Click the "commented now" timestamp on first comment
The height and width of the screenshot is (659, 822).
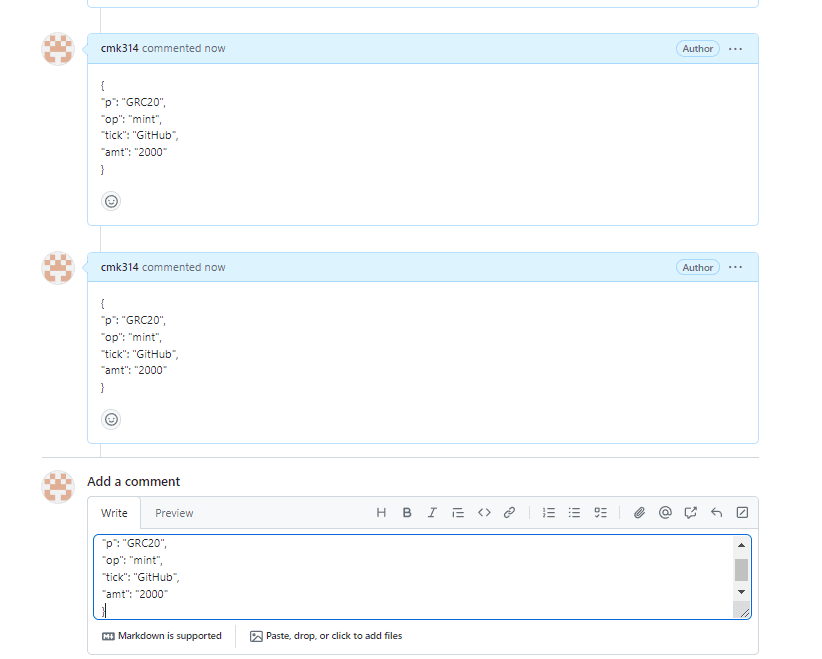coord(183,48)
